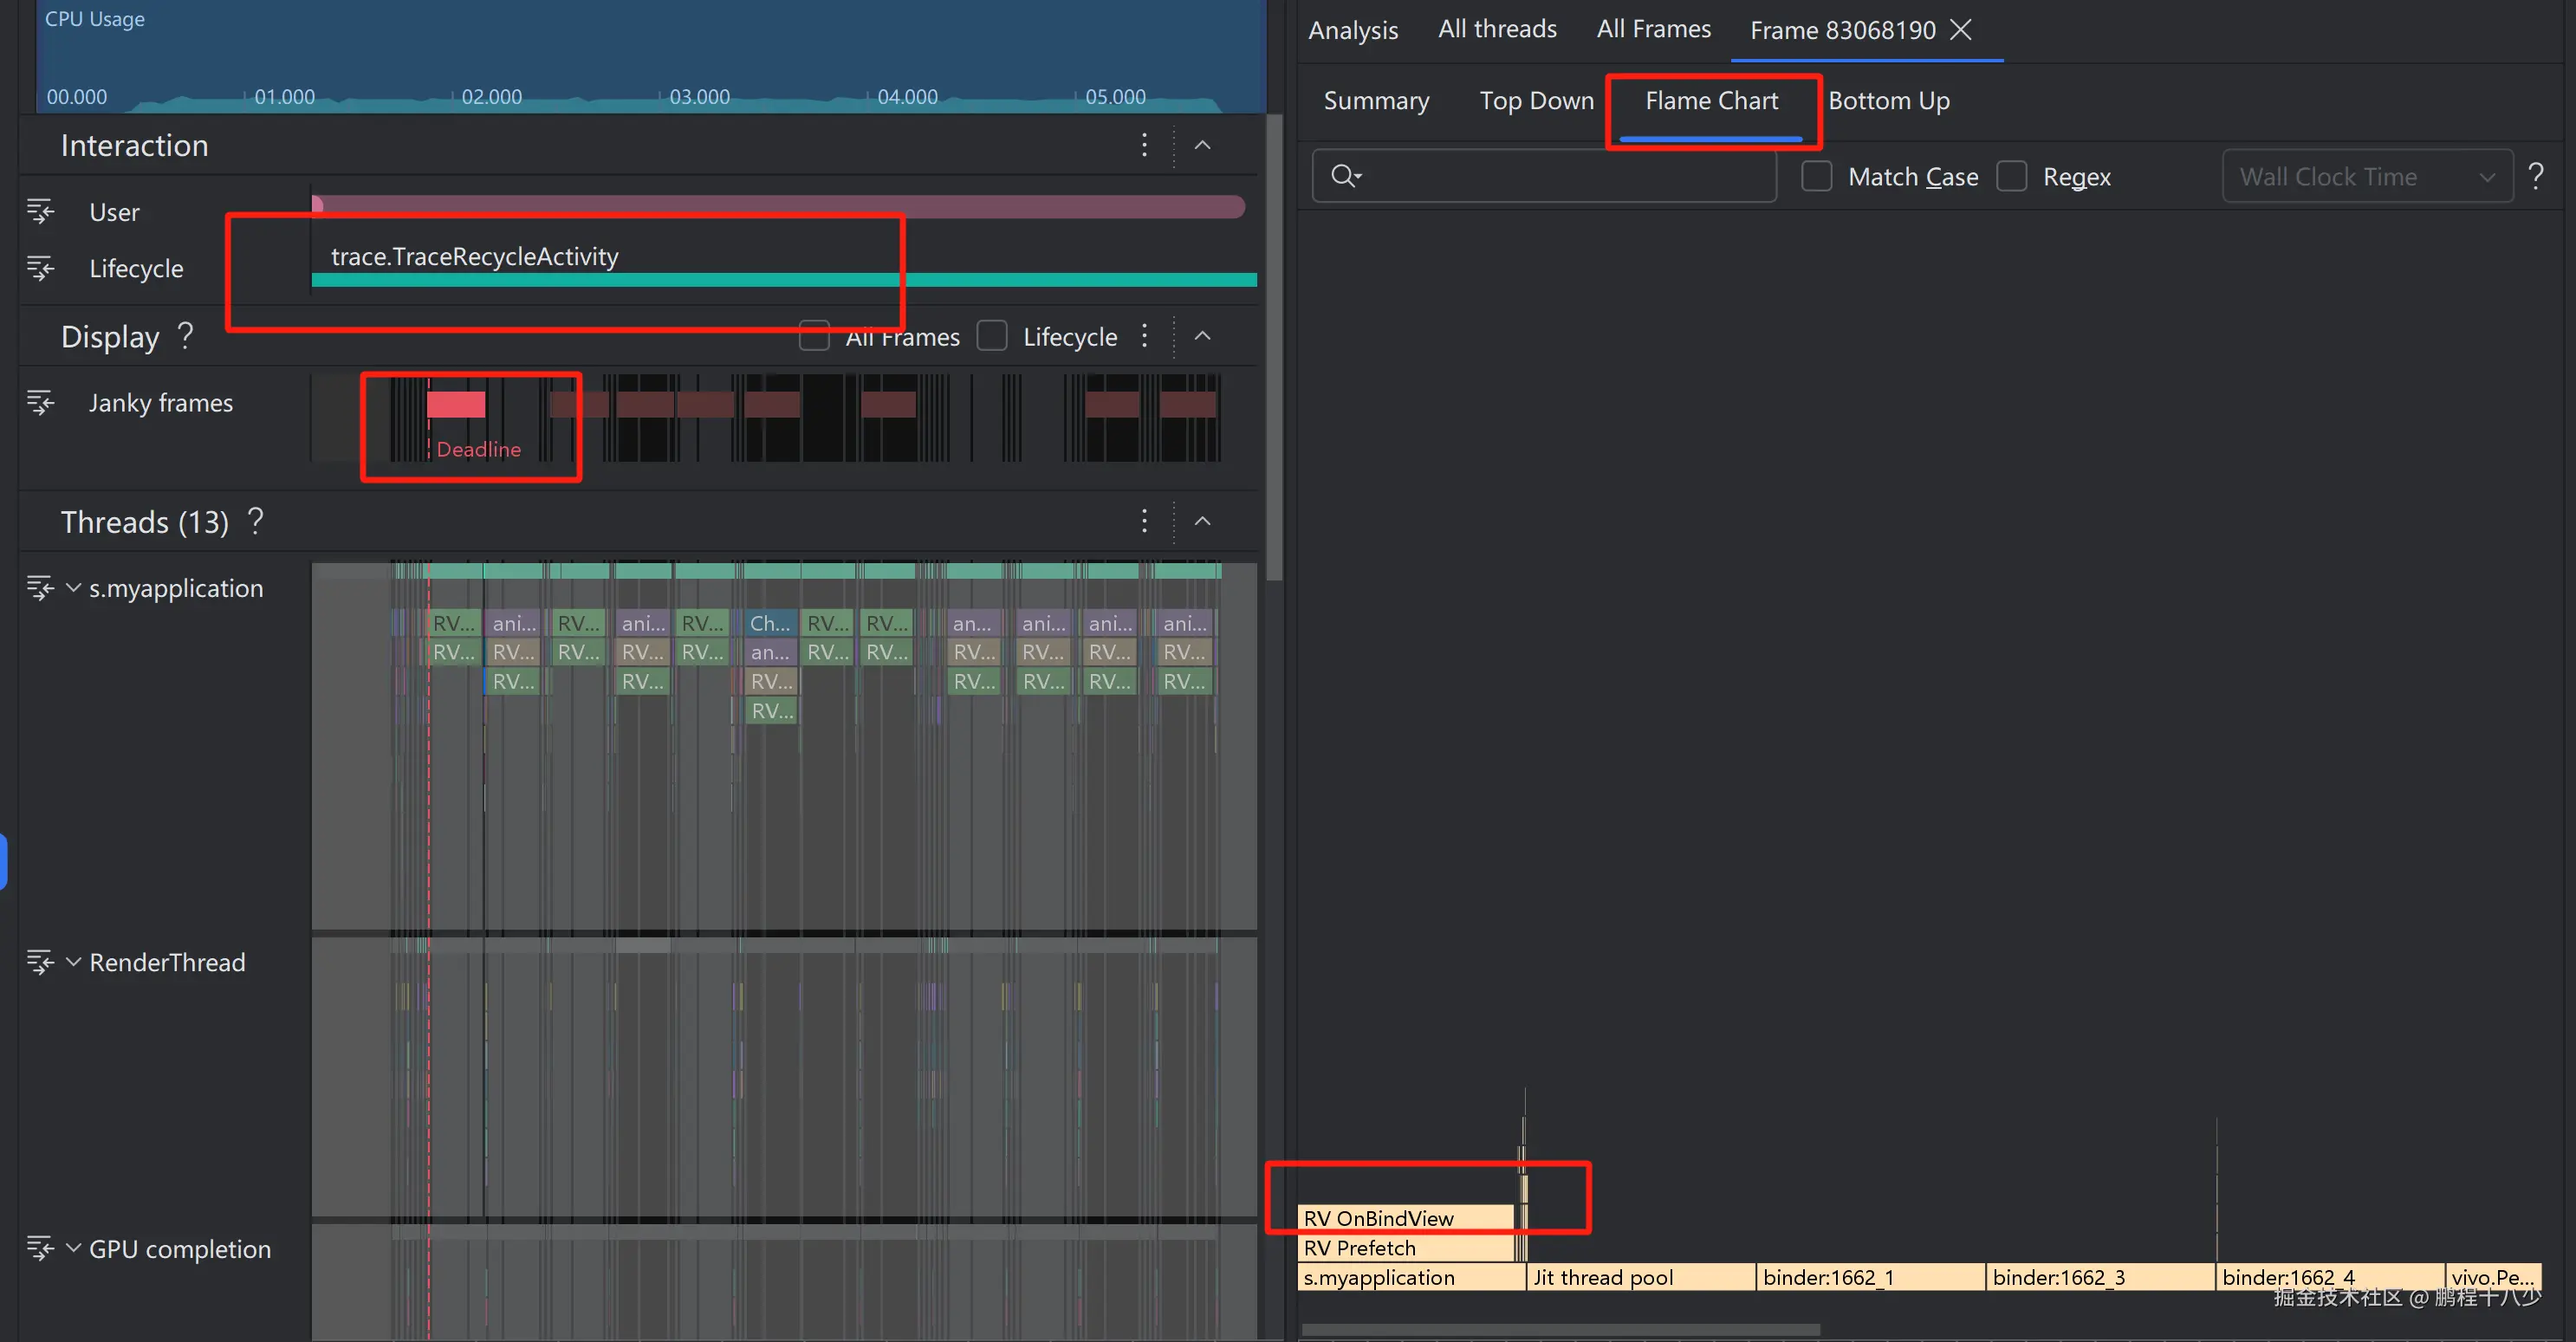This screenshot has height=1342, width=2576.
Task: Close the Frame 83068190 tab
Action: (x=1961, y=29)
